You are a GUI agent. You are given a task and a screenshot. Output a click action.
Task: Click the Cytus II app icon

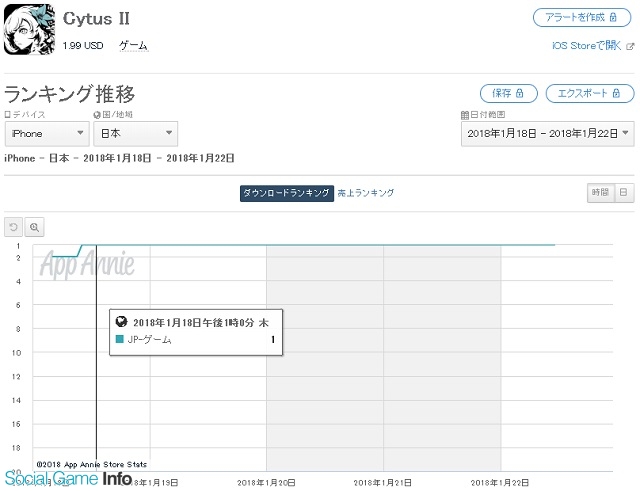[x=29, y=29]
